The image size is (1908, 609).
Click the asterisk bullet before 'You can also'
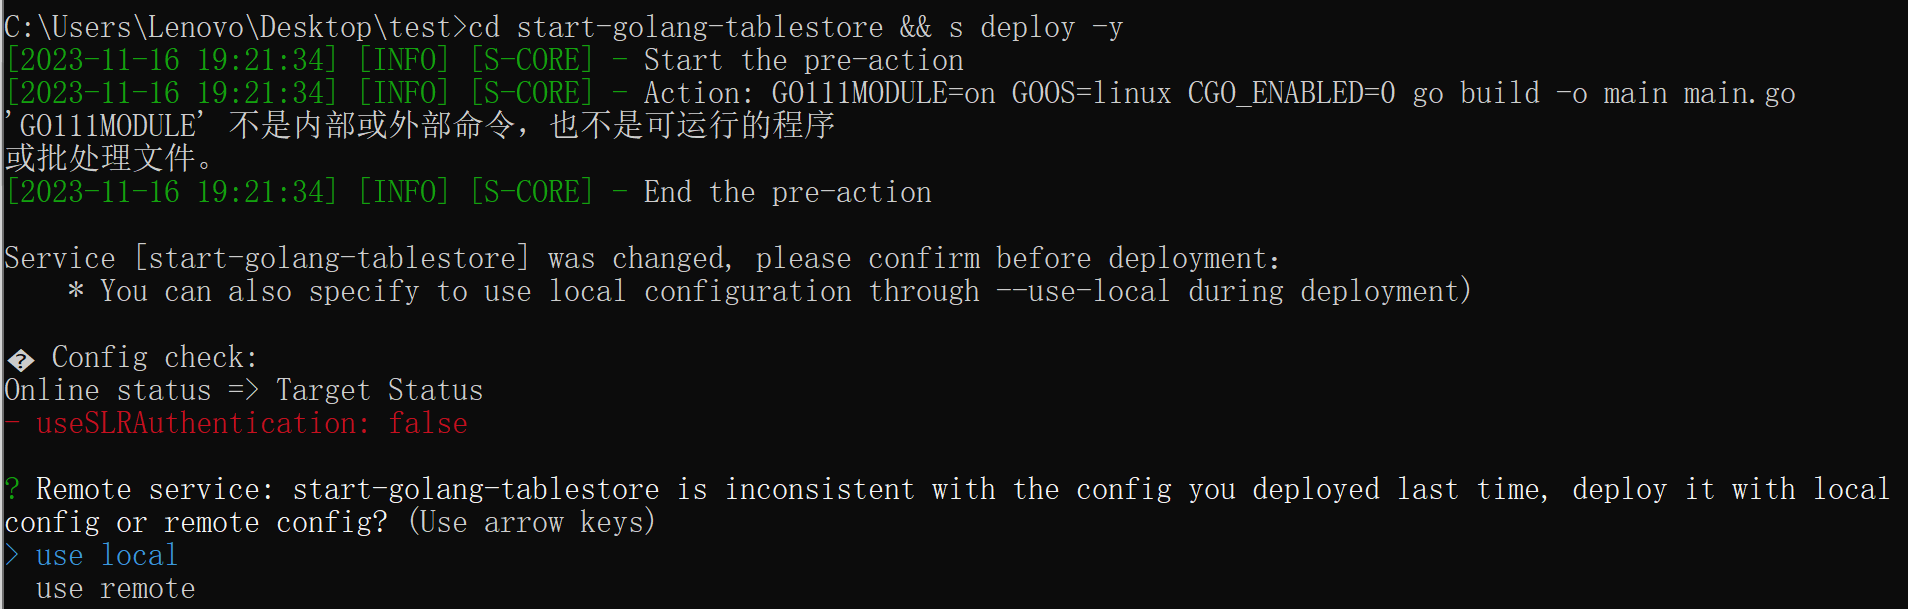(76, 292)
